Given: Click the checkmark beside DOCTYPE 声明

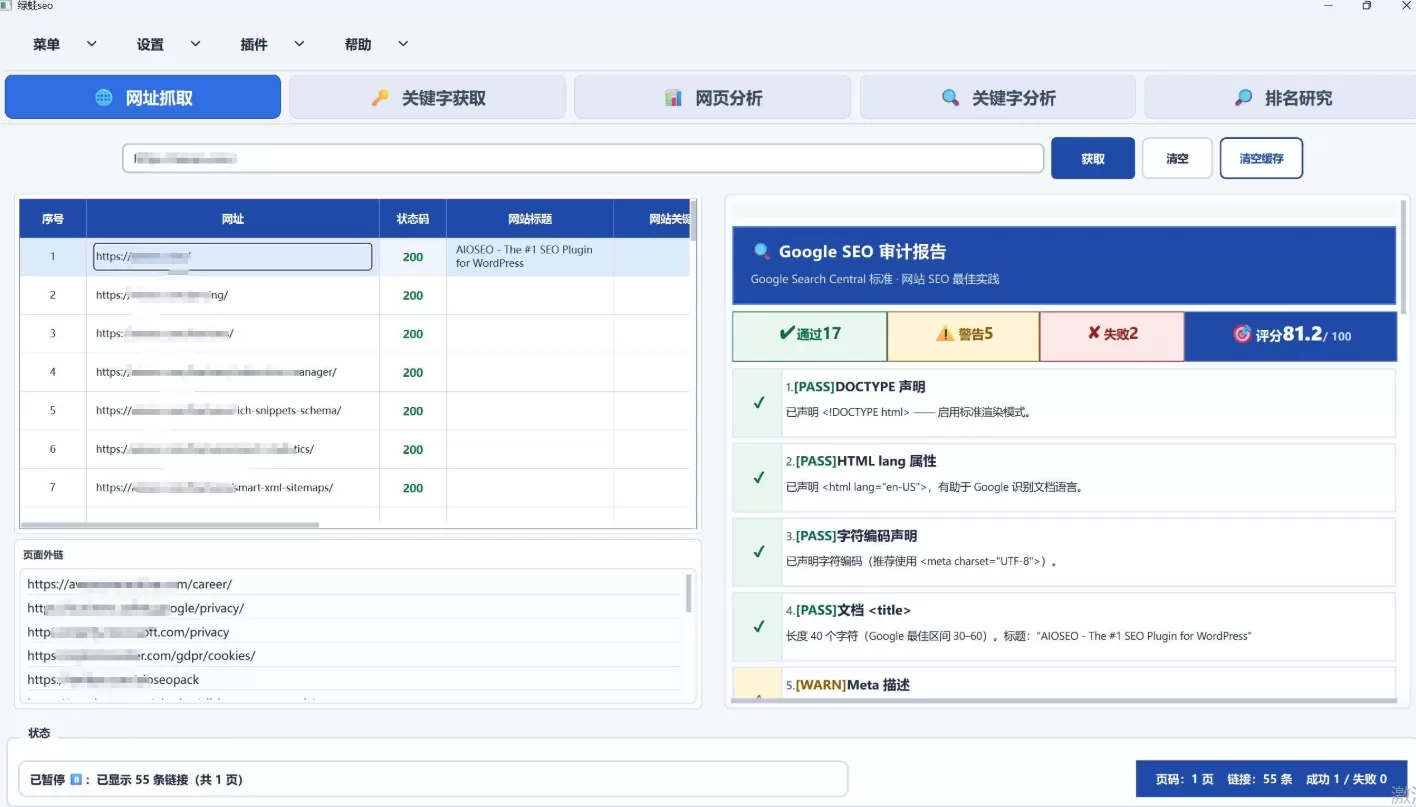Looking at the screenshot, I should coord(759,403).
